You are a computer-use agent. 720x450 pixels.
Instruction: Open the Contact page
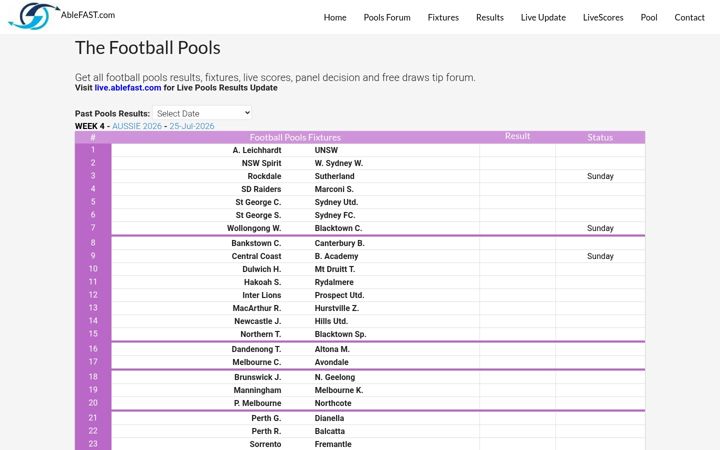pos(689,17)
